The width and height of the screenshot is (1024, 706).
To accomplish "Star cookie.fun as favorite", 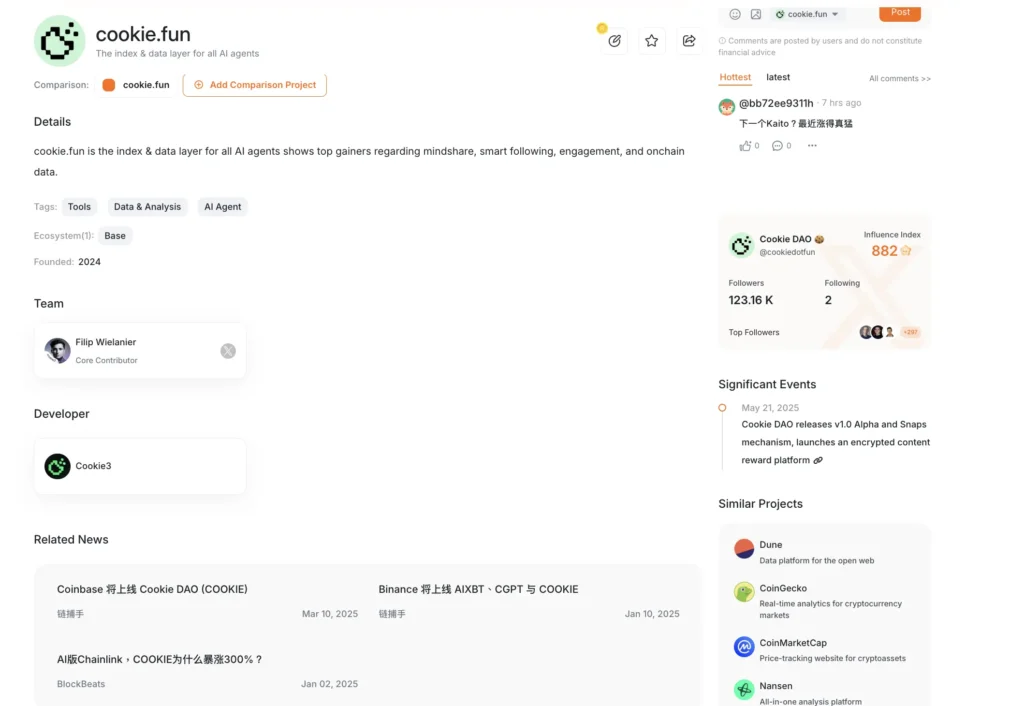I will pos(652,41).
